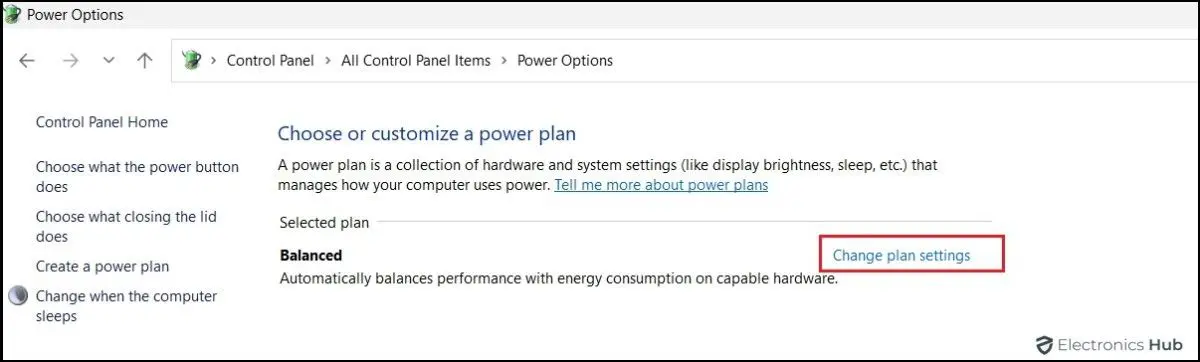Image resolution: width=1200 pixels, height=362 pixels.
Task: Expand the chevron before Control Panel breadcrumb
Action: pyautogui.click(x=214, y=61)
